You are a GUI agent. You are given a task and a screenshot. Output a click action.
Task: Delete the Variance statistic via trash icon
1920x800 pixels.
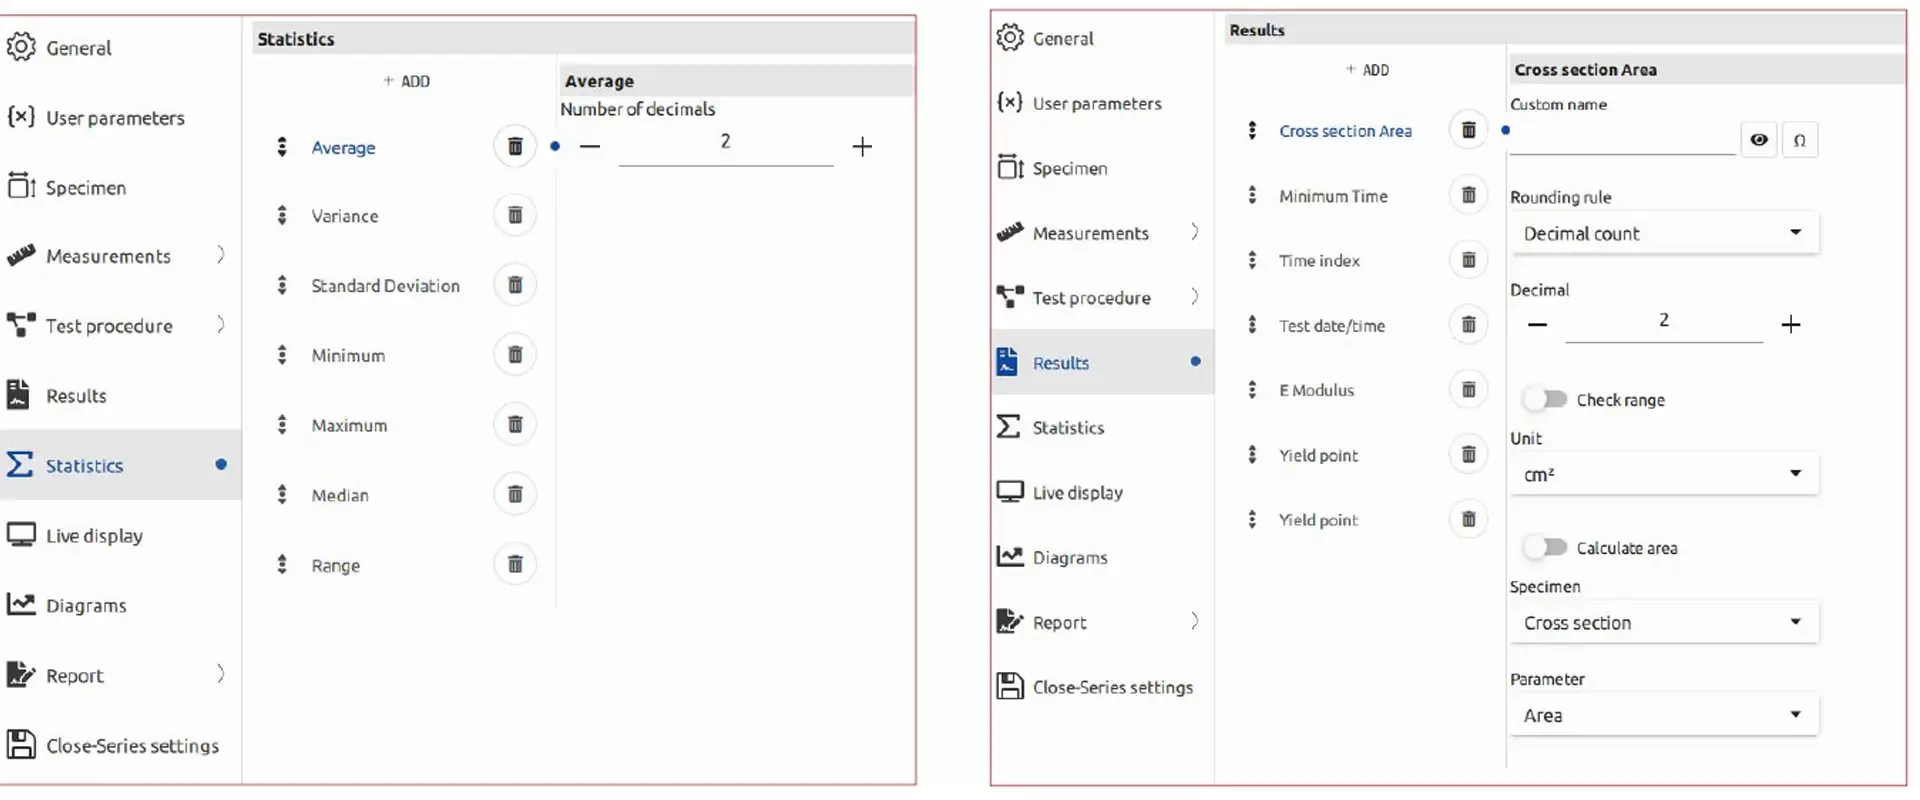(515, 215)
